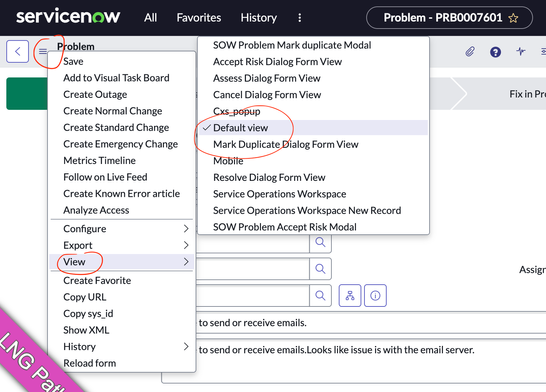This screenshot has height=392, width=546.
Task: Choose Create Known Error article
Action: pyautogui.click(x=122, y=194)
